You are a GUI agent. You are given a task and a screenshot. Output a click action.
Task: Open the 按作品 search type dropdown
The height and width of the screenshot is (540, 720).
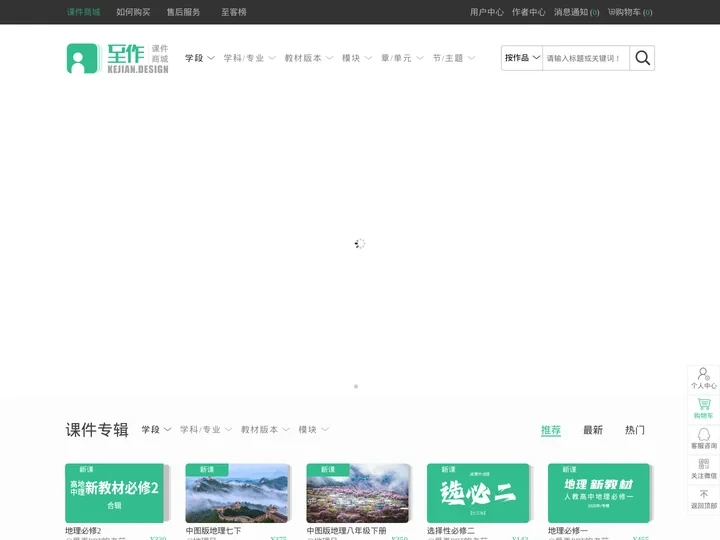[522, 58]
